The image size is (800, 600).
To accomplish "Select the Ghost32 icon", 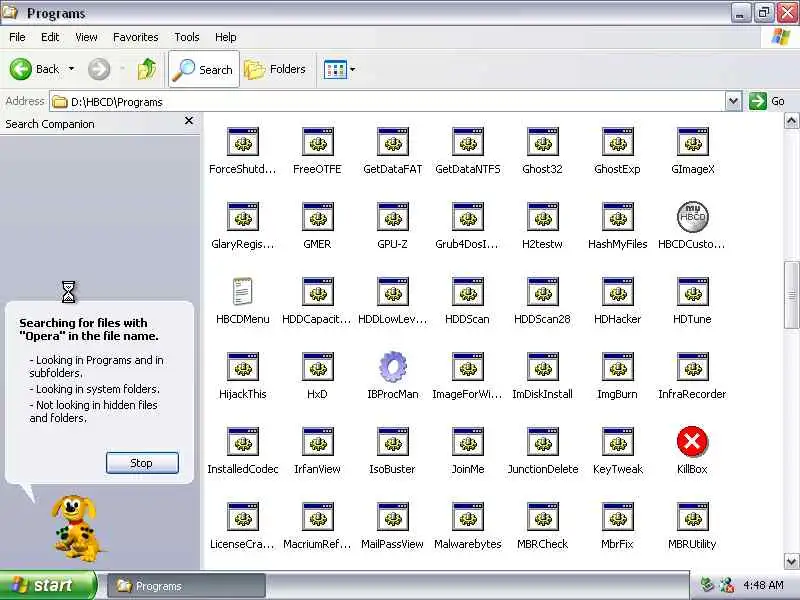I will [x=543, y=141].
